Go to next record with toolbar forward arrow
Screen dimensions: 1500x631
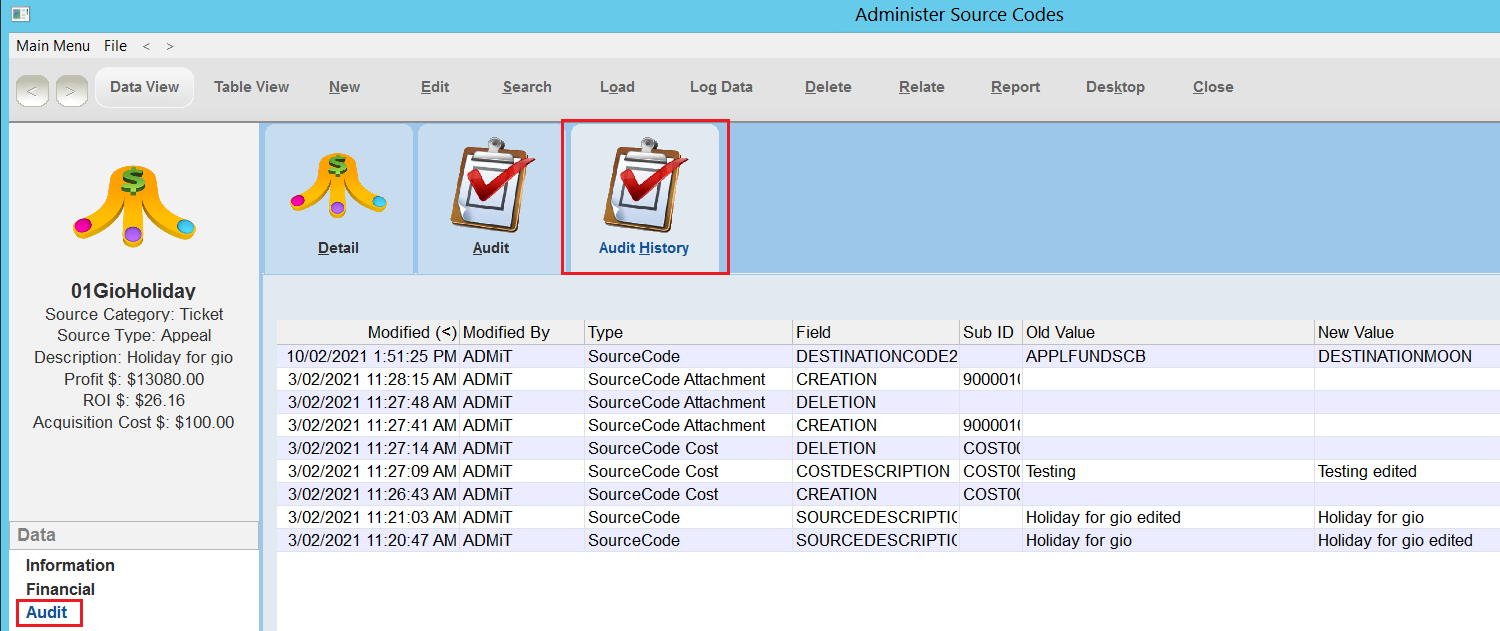click(x=72, y=91)
